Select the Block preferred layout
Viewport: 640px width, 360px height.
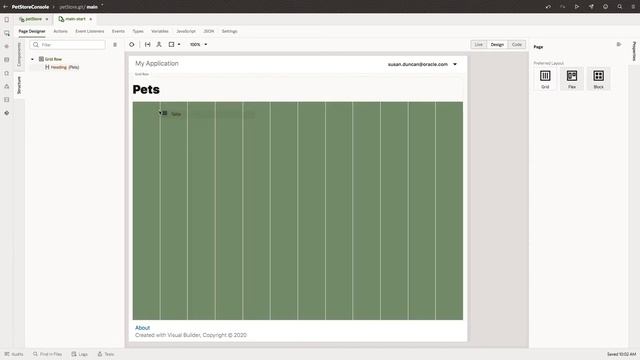598,79
